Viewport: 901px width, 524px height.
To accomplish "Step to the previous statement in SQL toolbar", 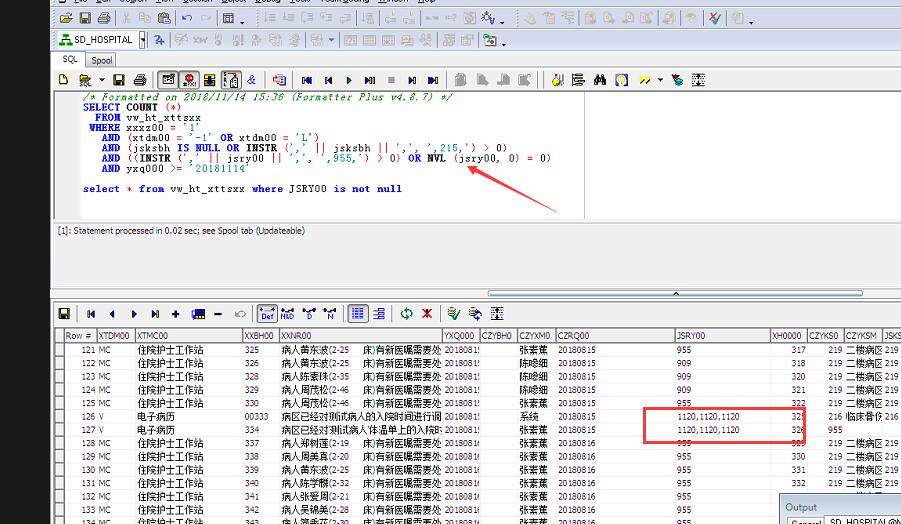I will click(x=328, y=80).
